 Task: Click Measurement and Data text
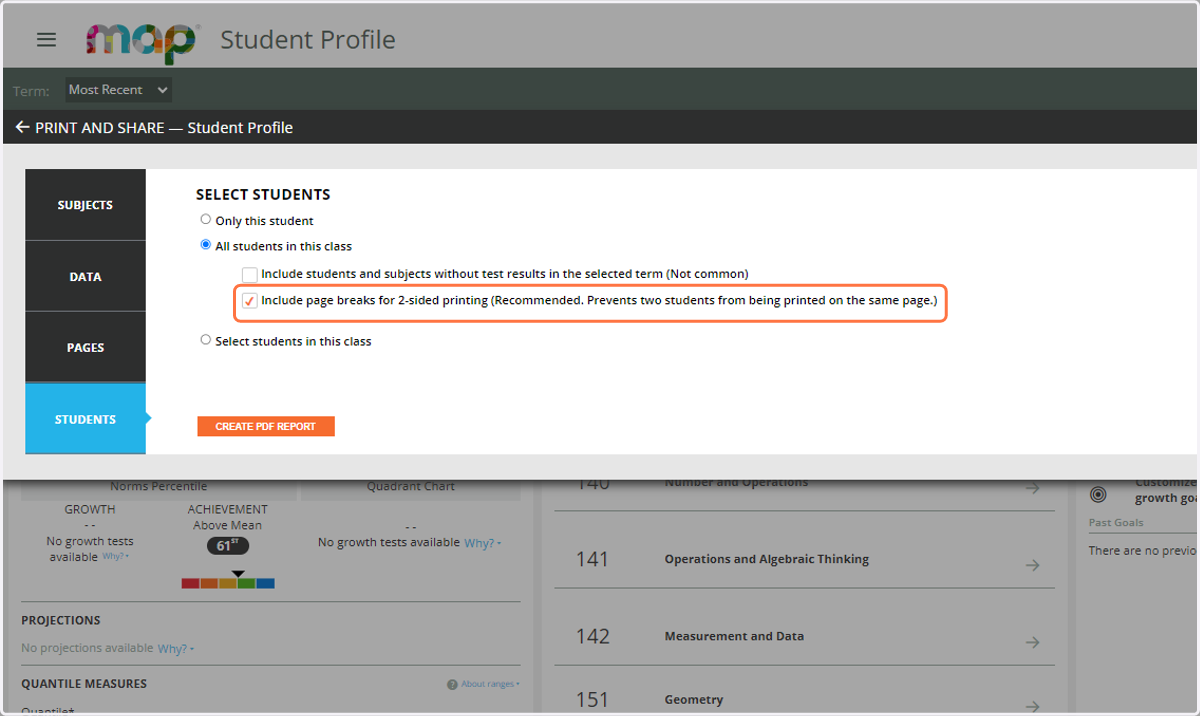click(x=734, y=636)
